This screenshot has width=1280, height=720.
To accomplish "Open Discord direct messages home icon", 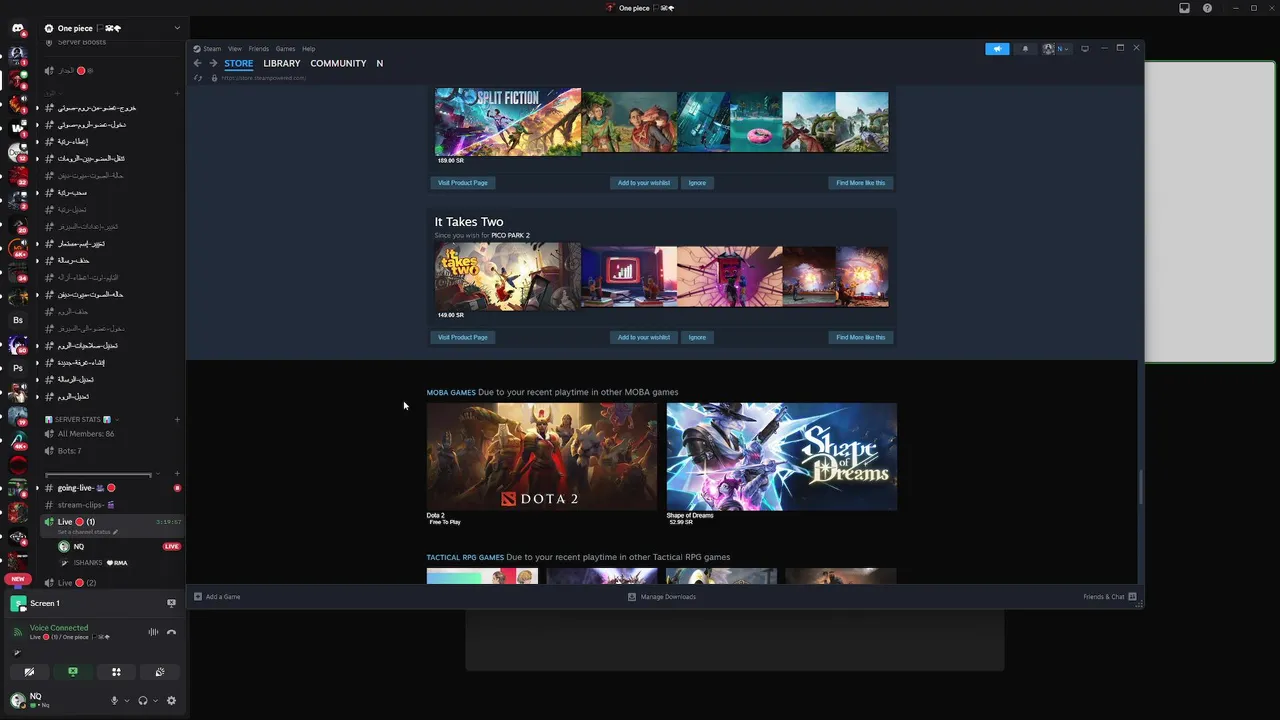I will (x=17, y=28).
